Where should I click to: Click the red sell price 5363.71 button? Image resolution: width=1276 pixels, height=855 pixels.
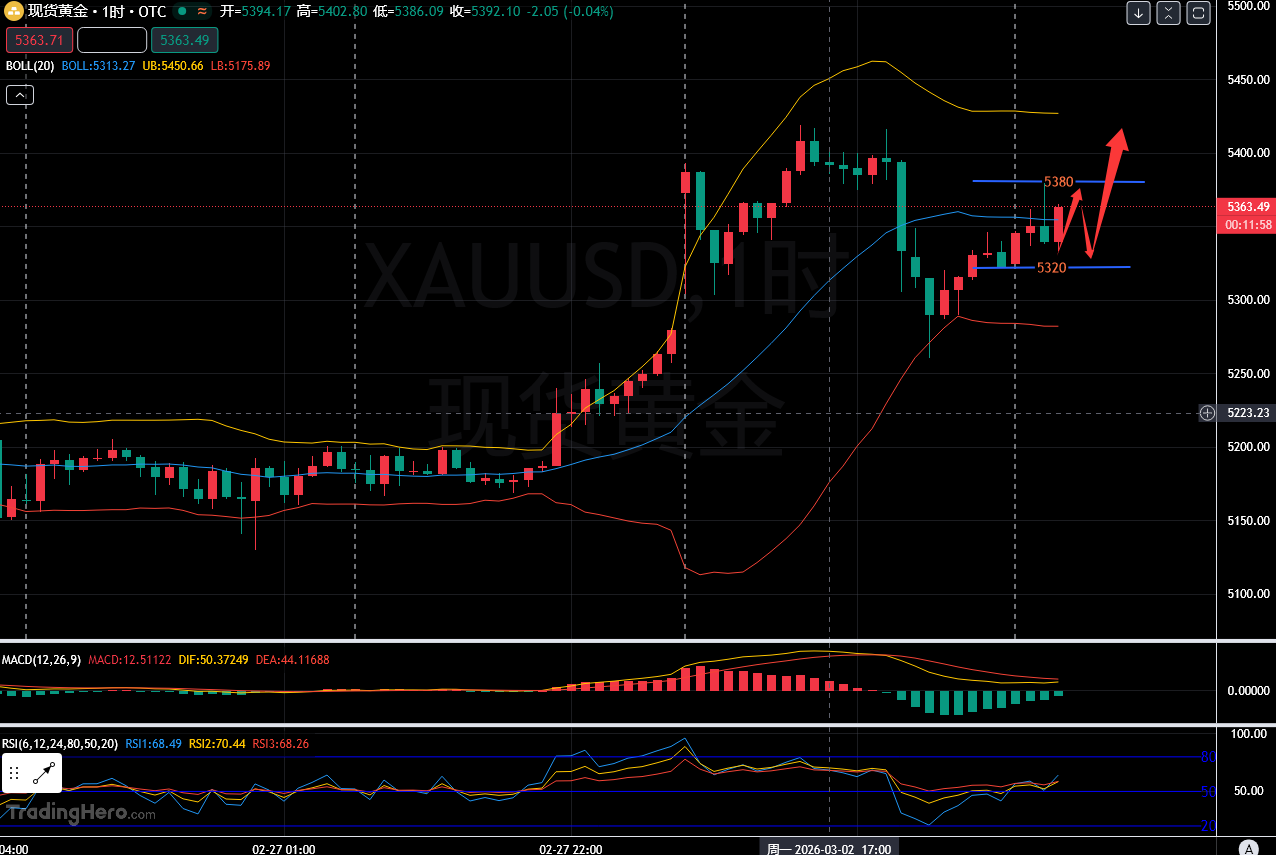[39, 40]
